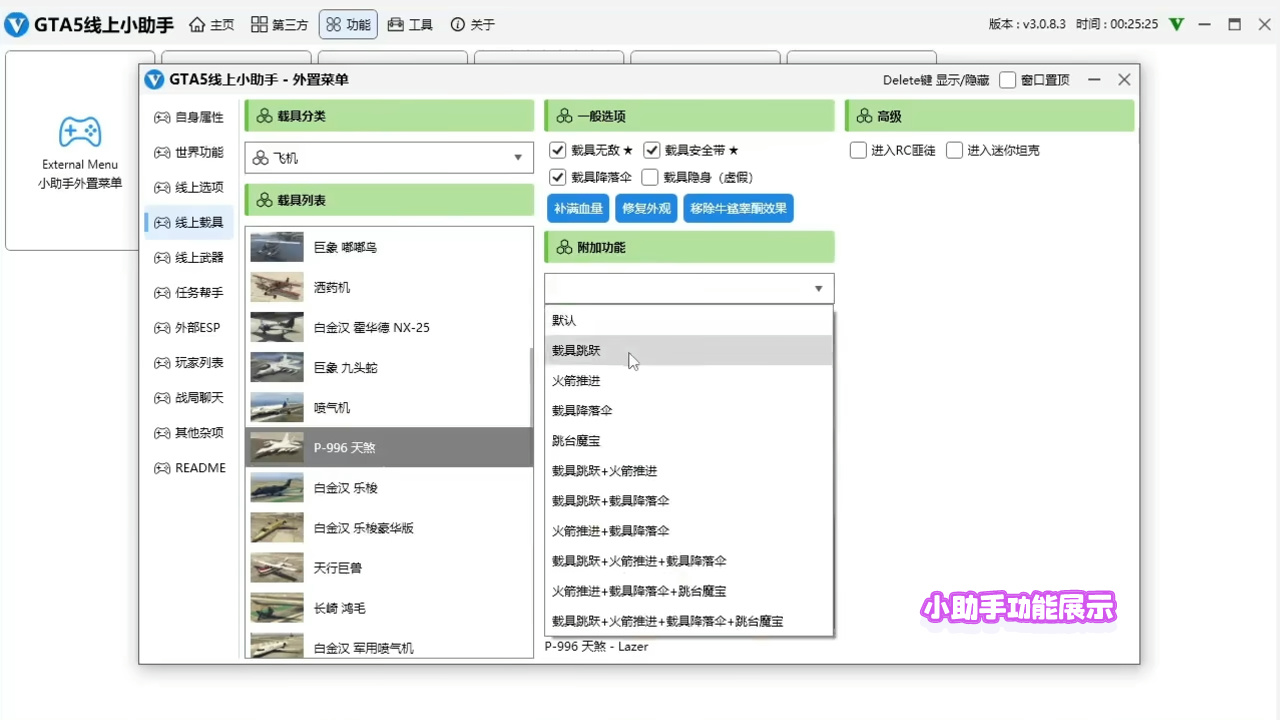Open the 关于 about tab
The image size is (1280, 720).
pos(472,24)
